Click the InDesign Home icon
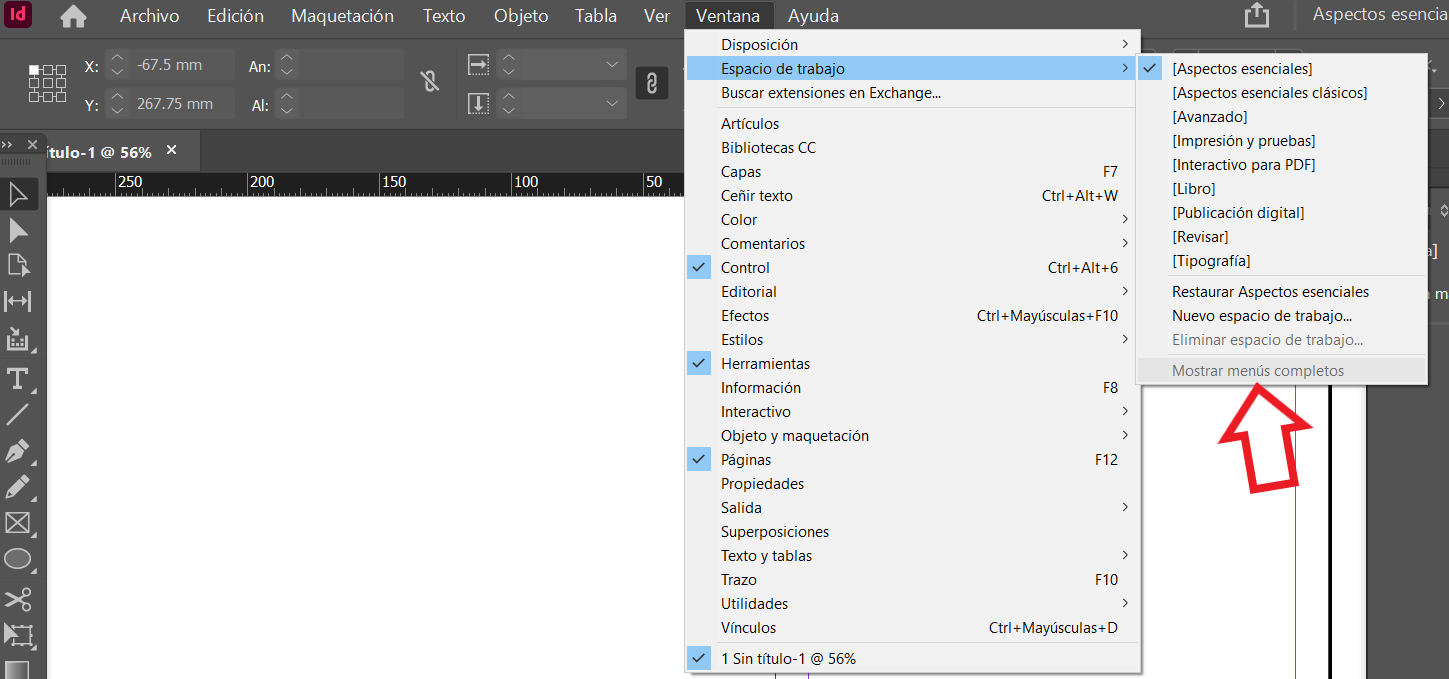This screenshot has width=1449, height=679. 73,15
